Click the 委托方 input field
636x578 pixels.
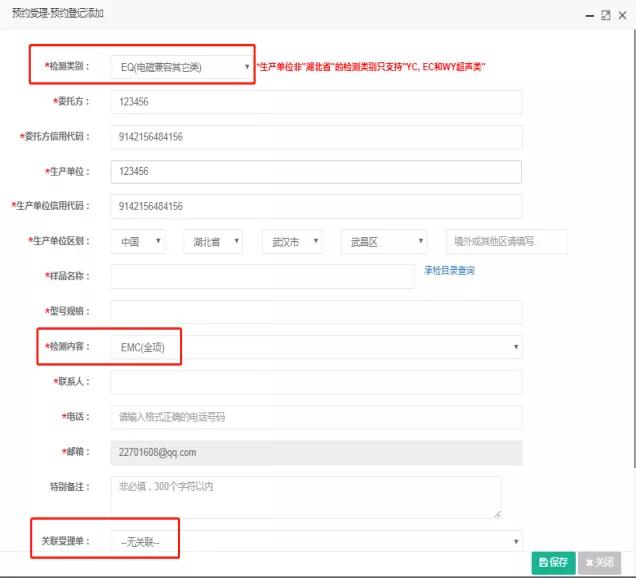pos(316,102)
